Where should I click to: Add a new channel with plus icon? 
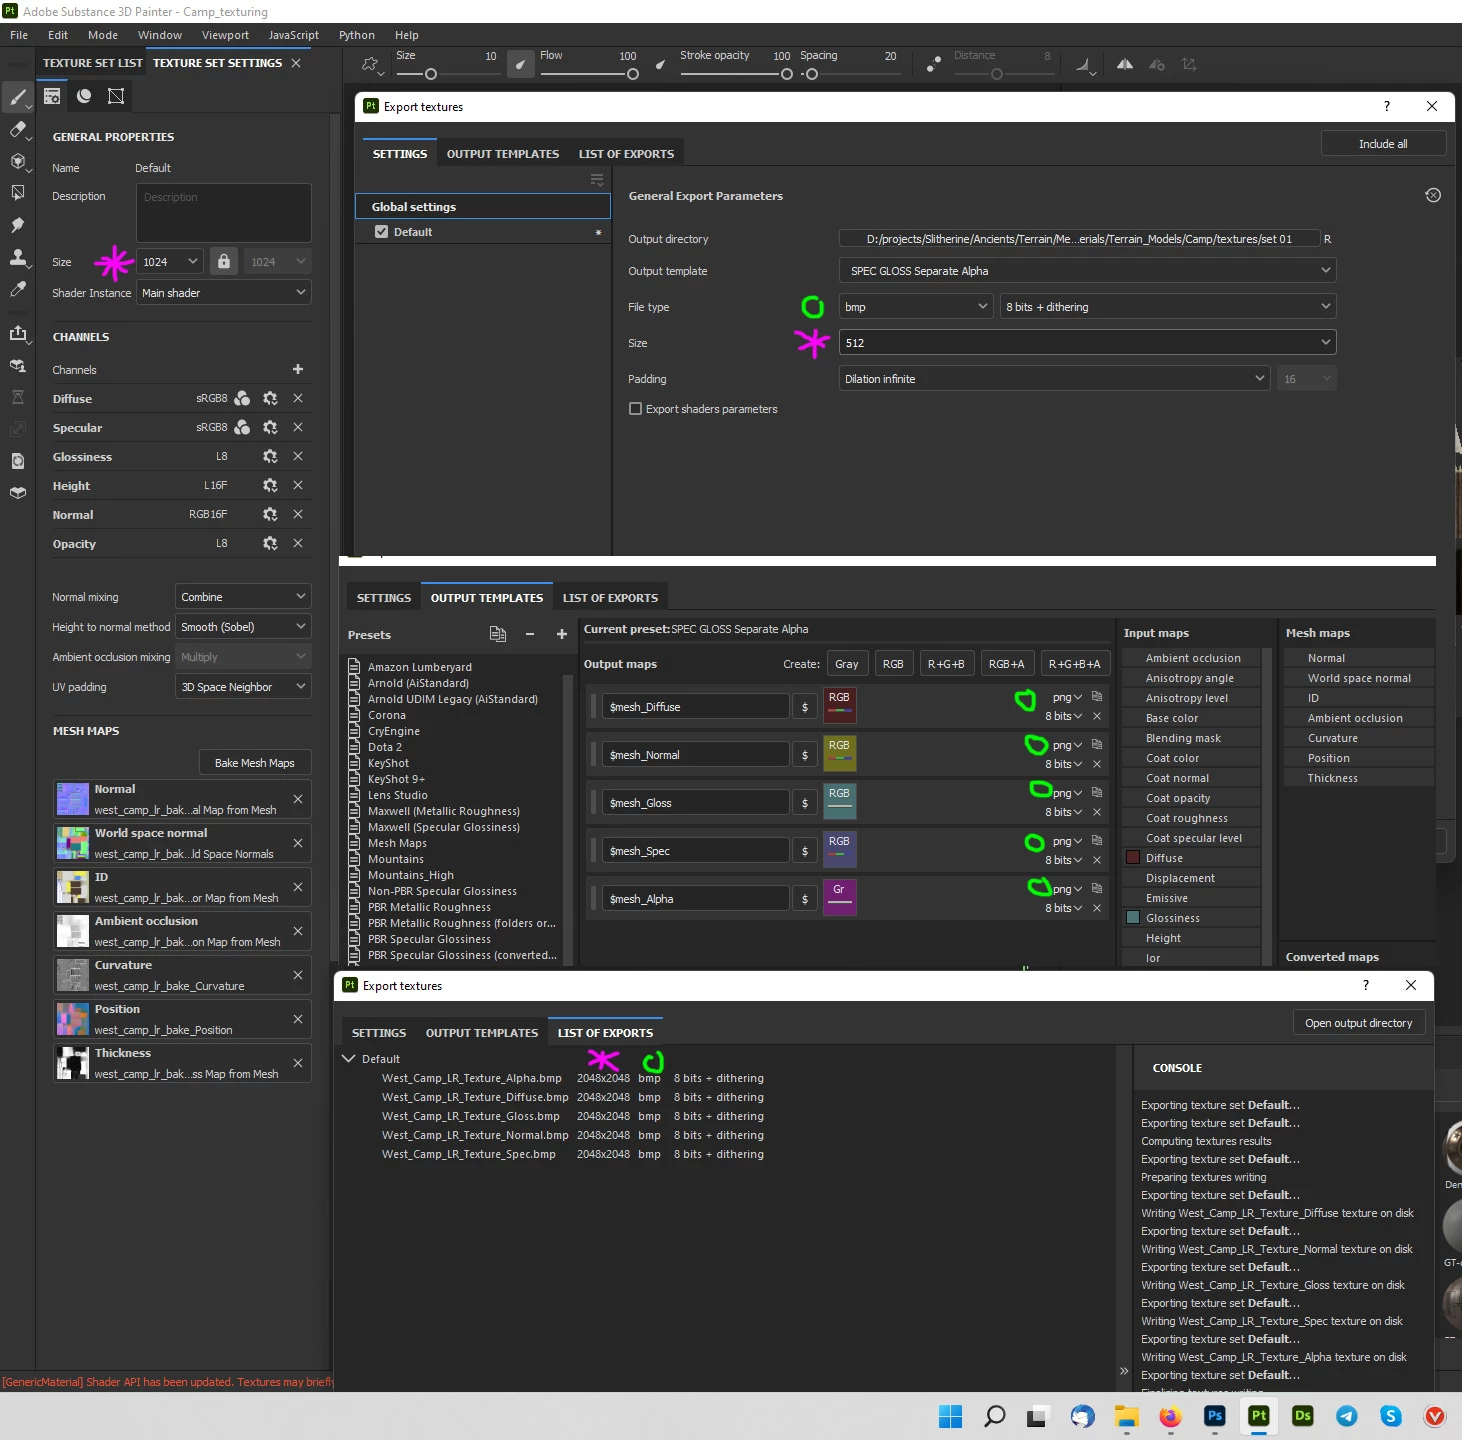297,369
